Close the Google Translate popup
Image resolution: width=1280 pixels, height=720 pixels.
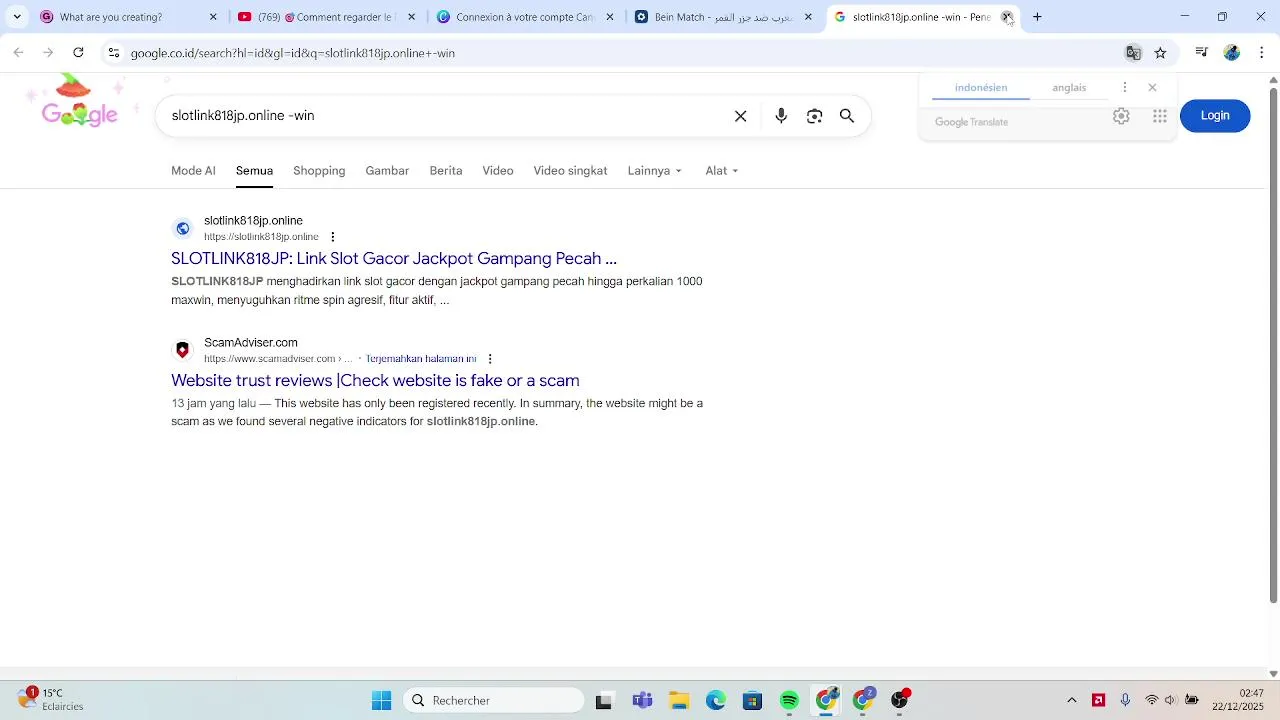(1152, 88)
